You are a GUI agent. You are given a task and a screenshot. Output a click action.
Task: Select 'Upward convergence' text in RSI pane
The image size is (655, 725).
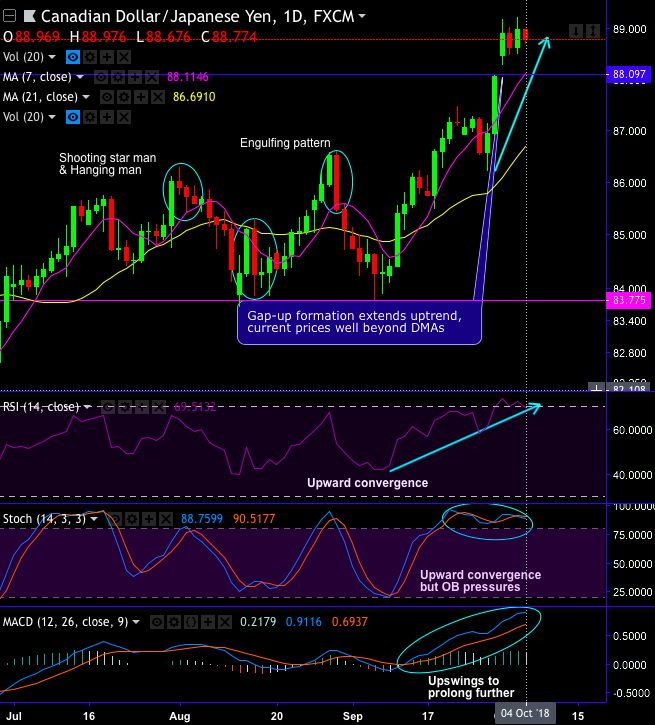click(x=367, y=483)
